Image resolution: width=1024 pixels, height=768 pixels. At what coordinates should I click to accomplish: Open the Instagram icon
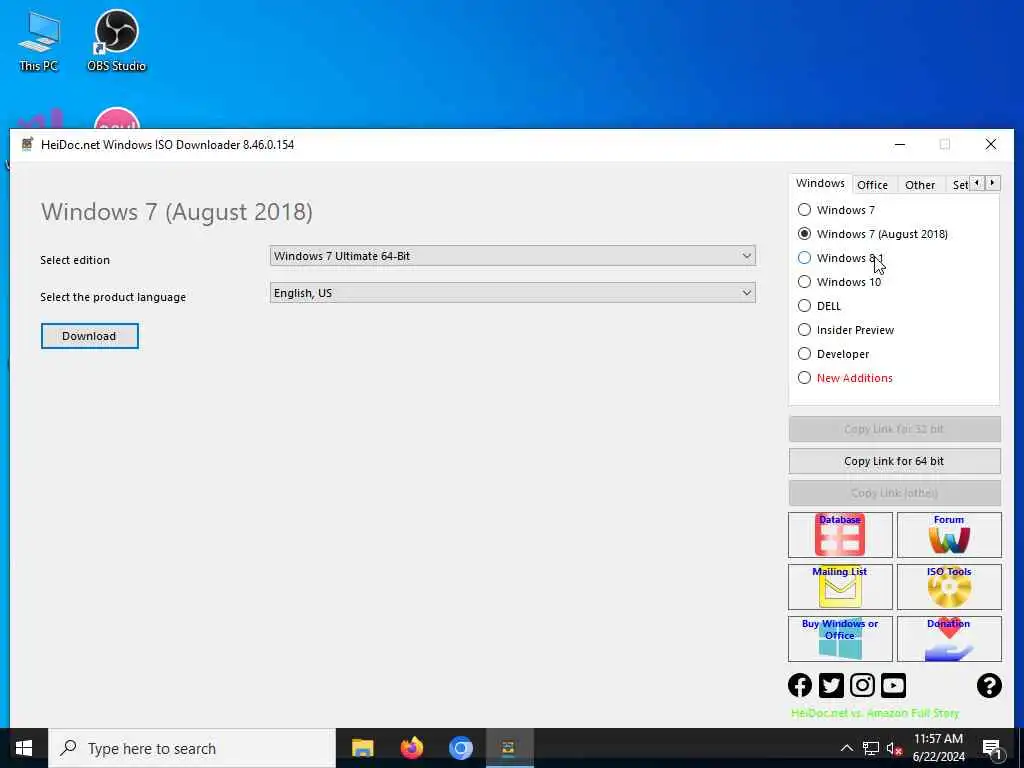point(862,685)
